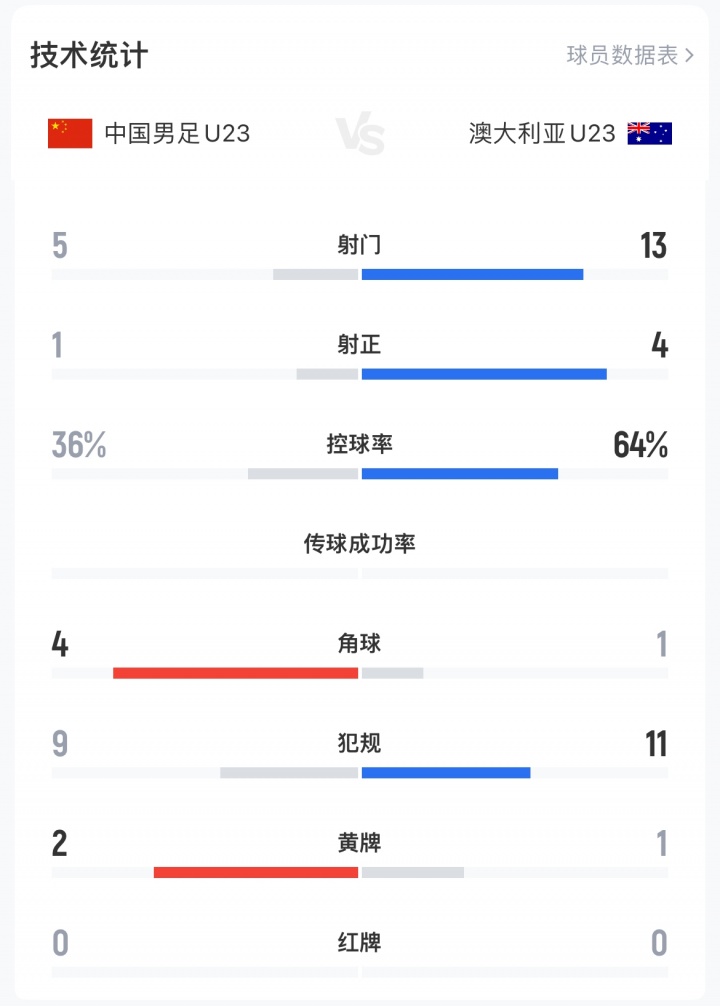Click the blue 控球率 possession bar
The width and height of the screenshot is (720, 1006).
460,473
